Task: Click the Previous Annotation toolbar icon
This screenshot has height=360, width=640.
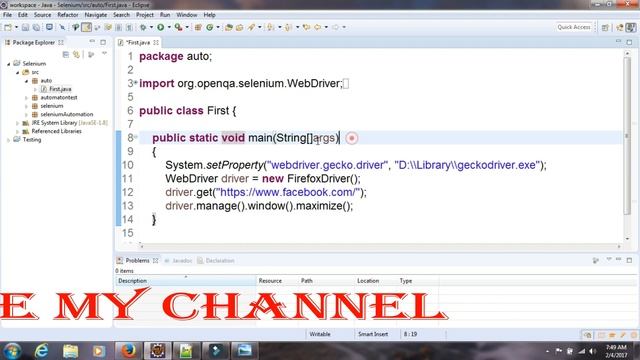Action: point(288,27)
